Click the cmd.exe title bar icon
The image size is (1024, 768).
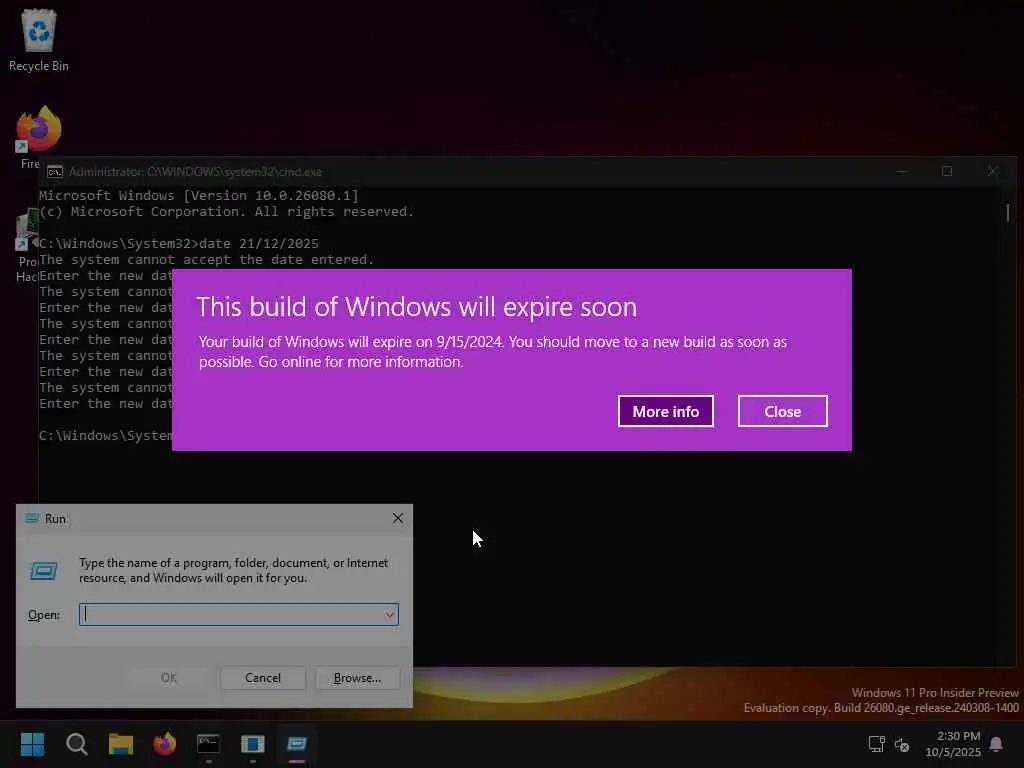(x=55, y=172)
